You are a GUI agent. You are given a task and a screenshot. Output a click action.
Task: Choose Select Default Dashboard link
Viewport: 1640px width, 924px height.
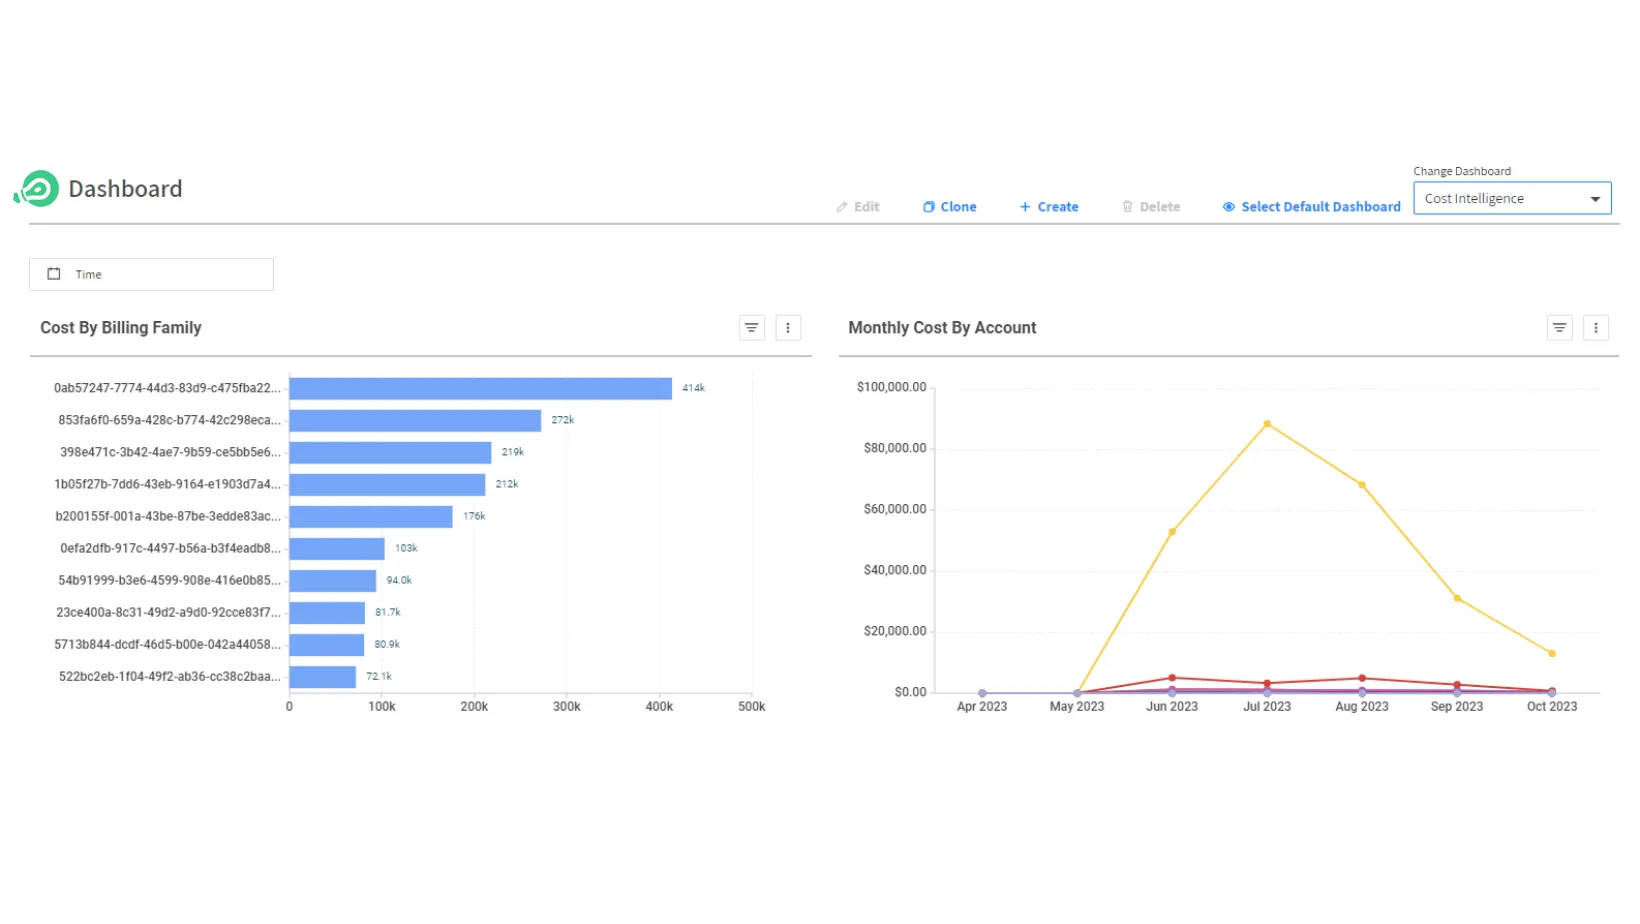[1311, 207]
